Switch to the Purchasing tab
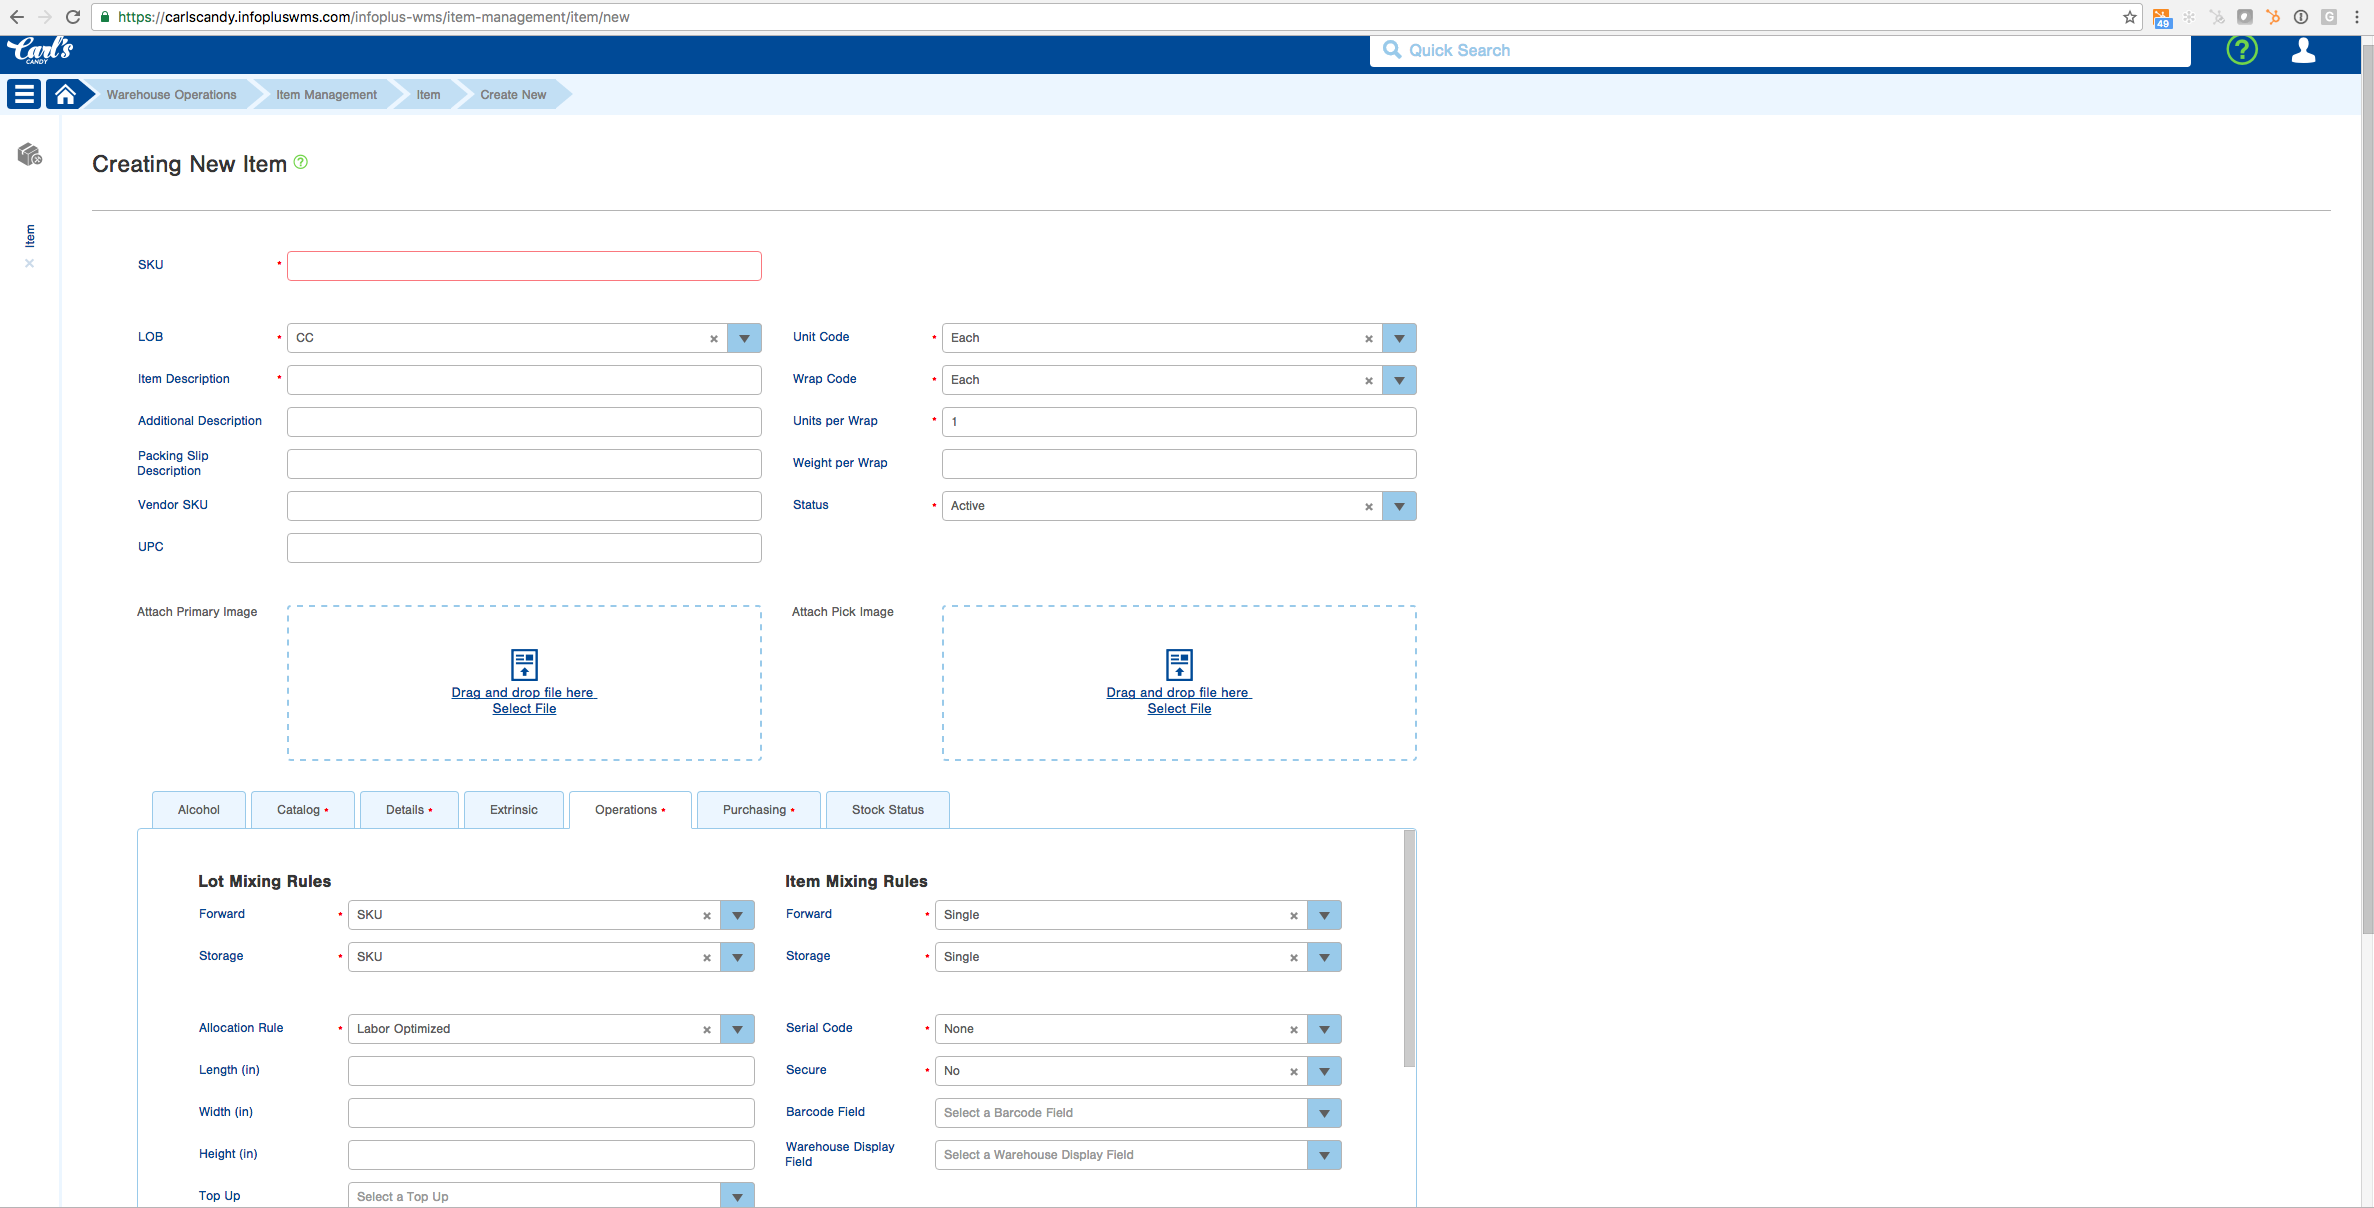Viewport: 2374px width, 1208px height. pos(757,810)
